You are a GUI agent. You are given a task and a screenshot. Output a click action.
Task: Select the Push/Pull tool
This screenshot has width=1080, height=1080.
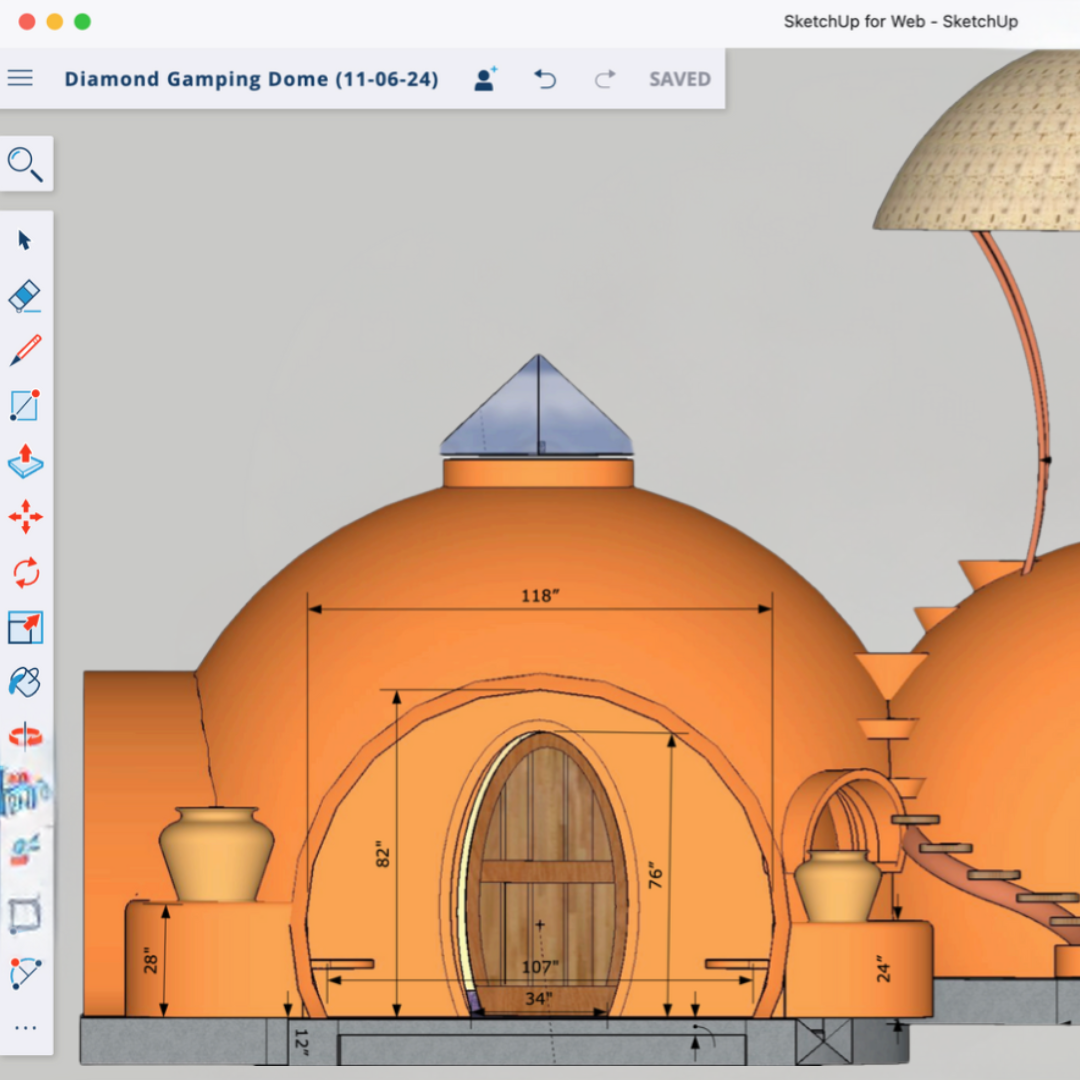pyautogui.click(x=25, y=461)
